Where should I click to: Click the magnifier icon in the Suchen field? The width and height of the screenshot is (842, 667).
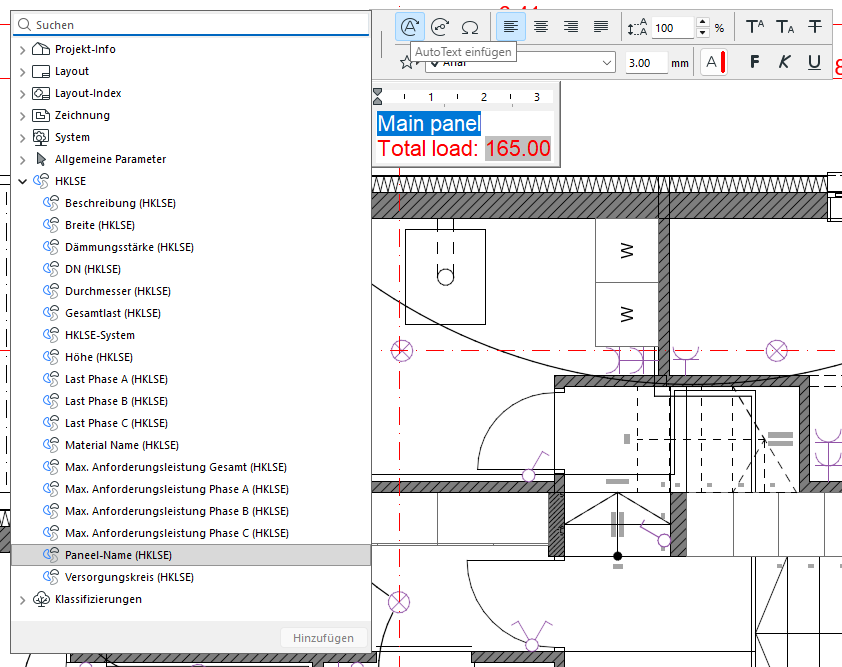point(24,25)
